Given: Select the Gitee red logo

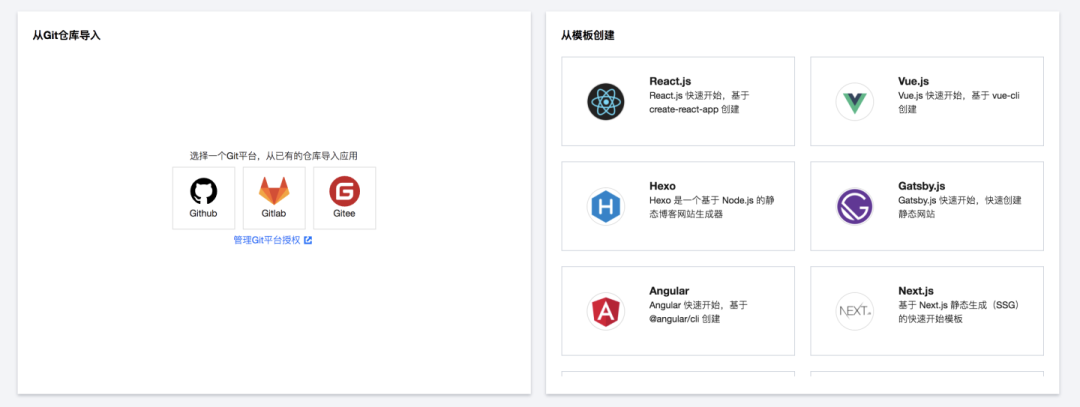Looking at the screenshot, I should pos(344,191).
